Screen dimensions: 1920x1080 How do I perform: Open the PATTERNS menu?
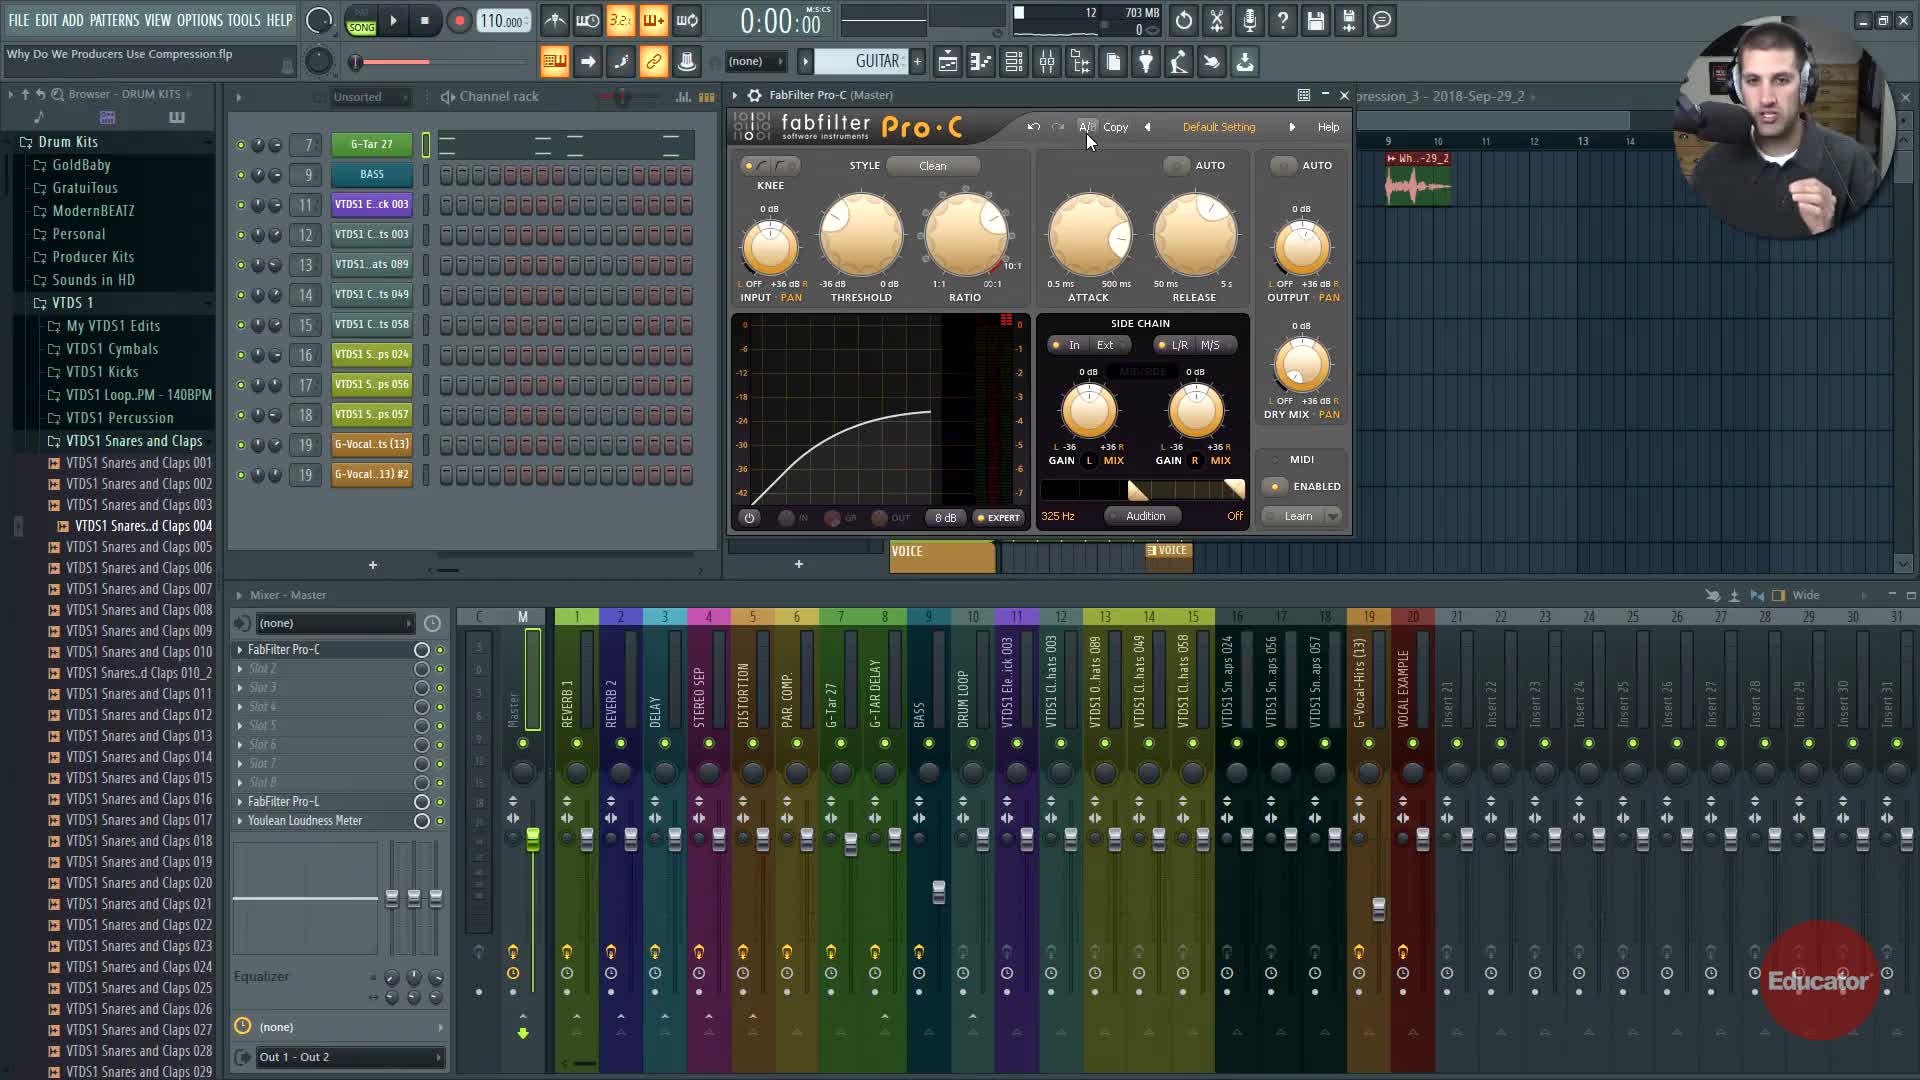(114, 20)
